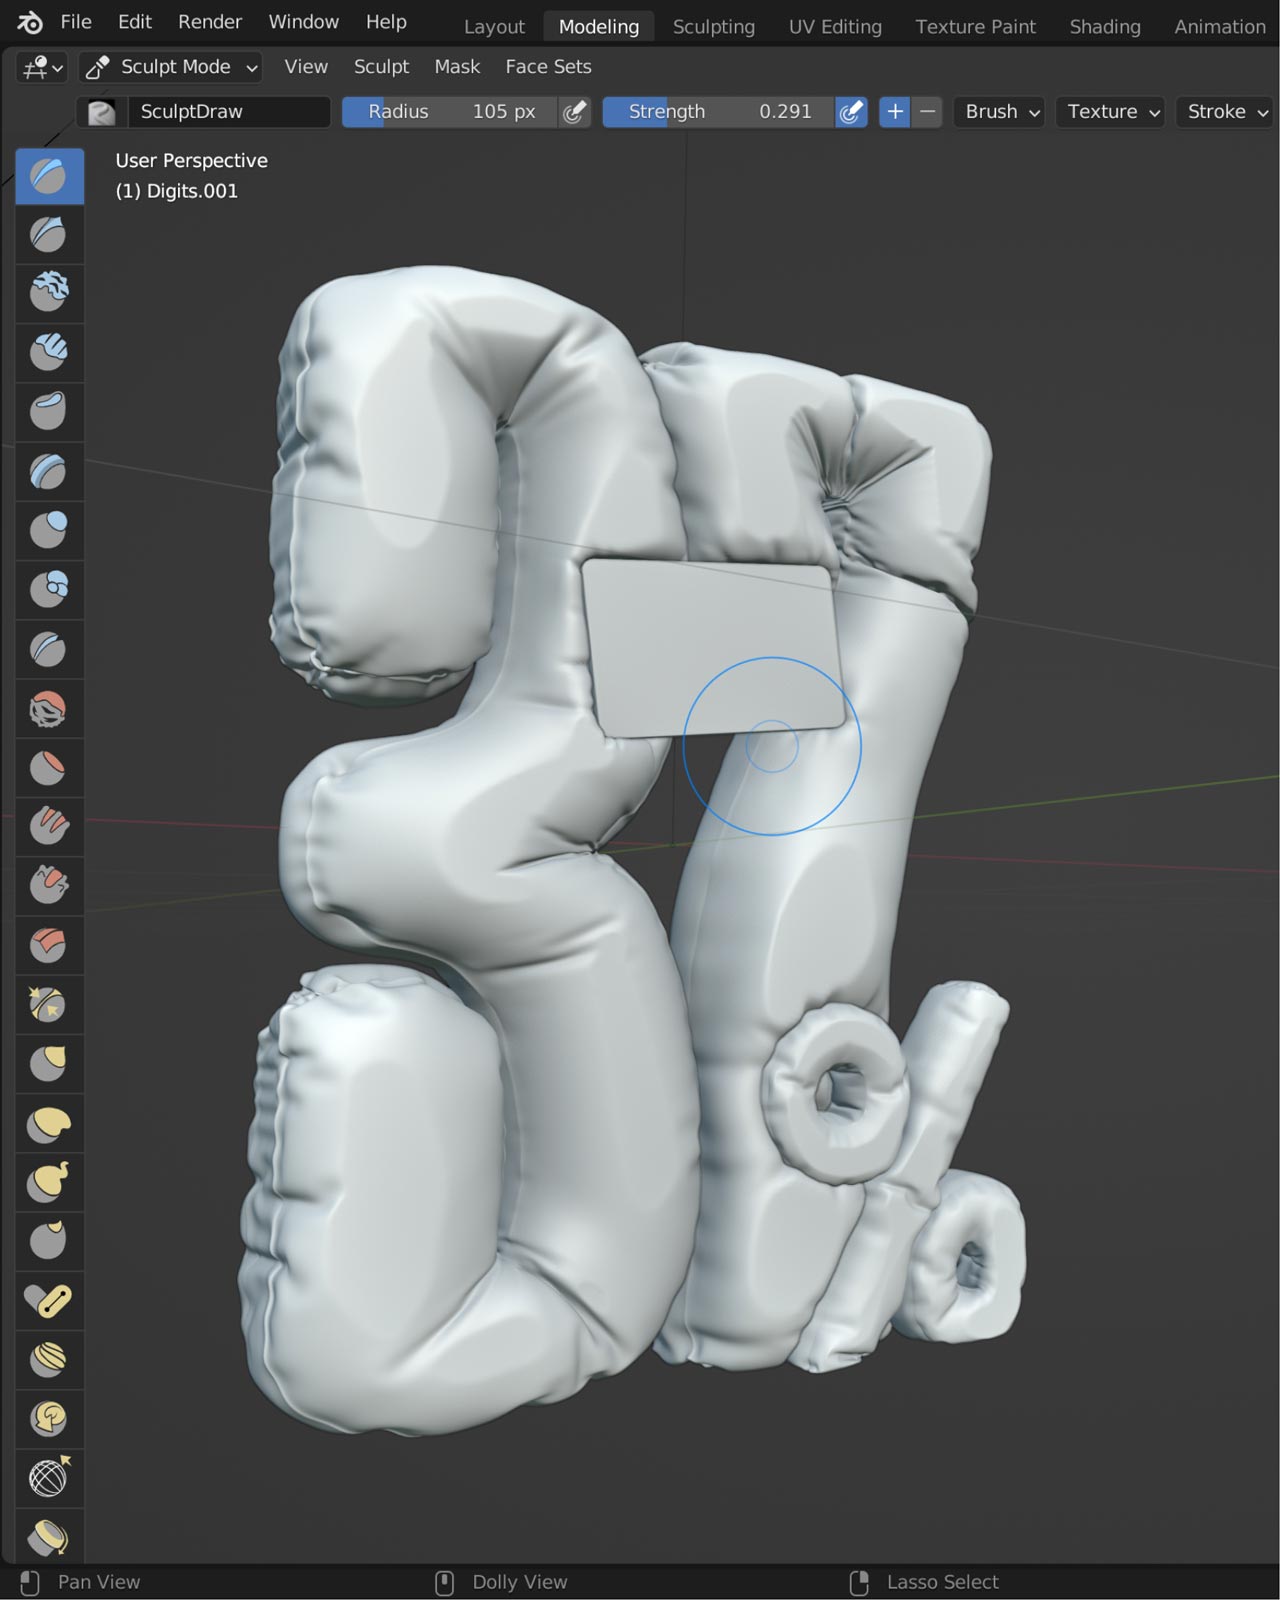The width and height of the screenshot is (1280, 1600).
Task: Toggle pressure sensitivity for Strength
Action: pos(851,112)
